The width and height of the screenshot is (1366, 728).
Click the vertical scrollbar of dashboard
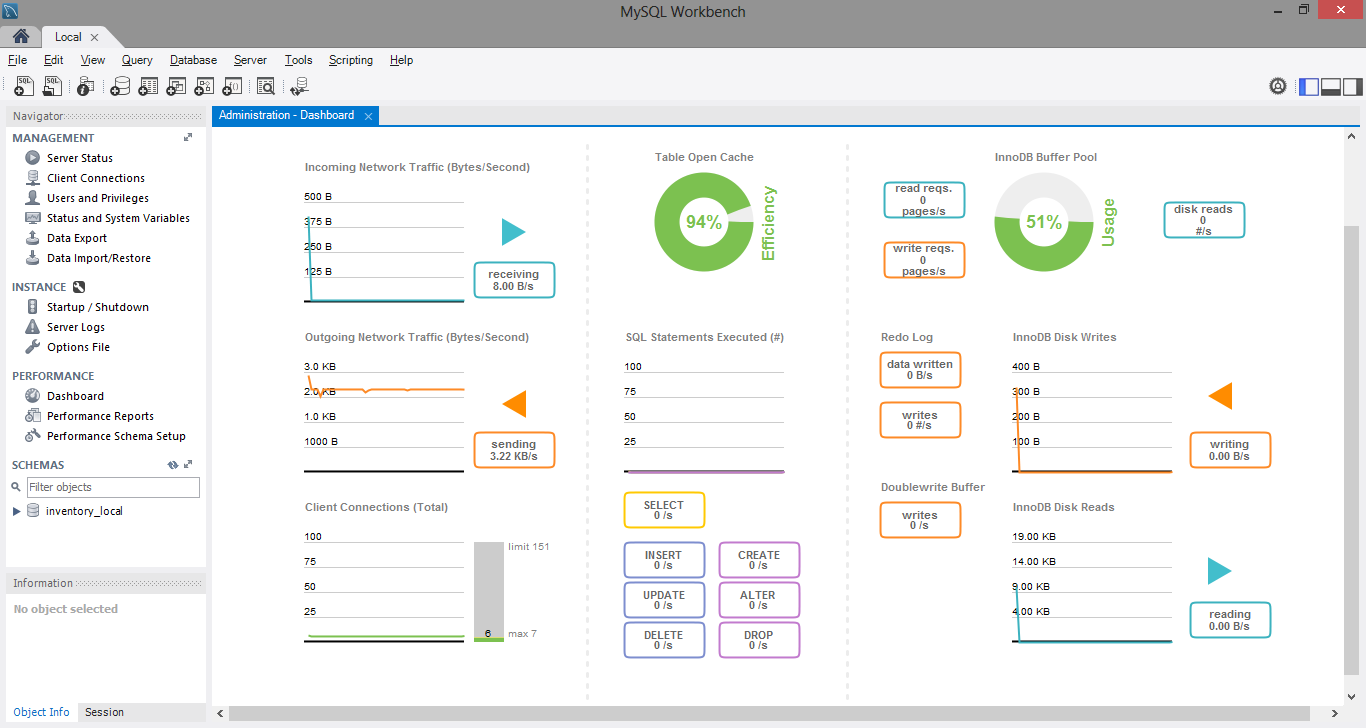click(x=1352, y=450)
